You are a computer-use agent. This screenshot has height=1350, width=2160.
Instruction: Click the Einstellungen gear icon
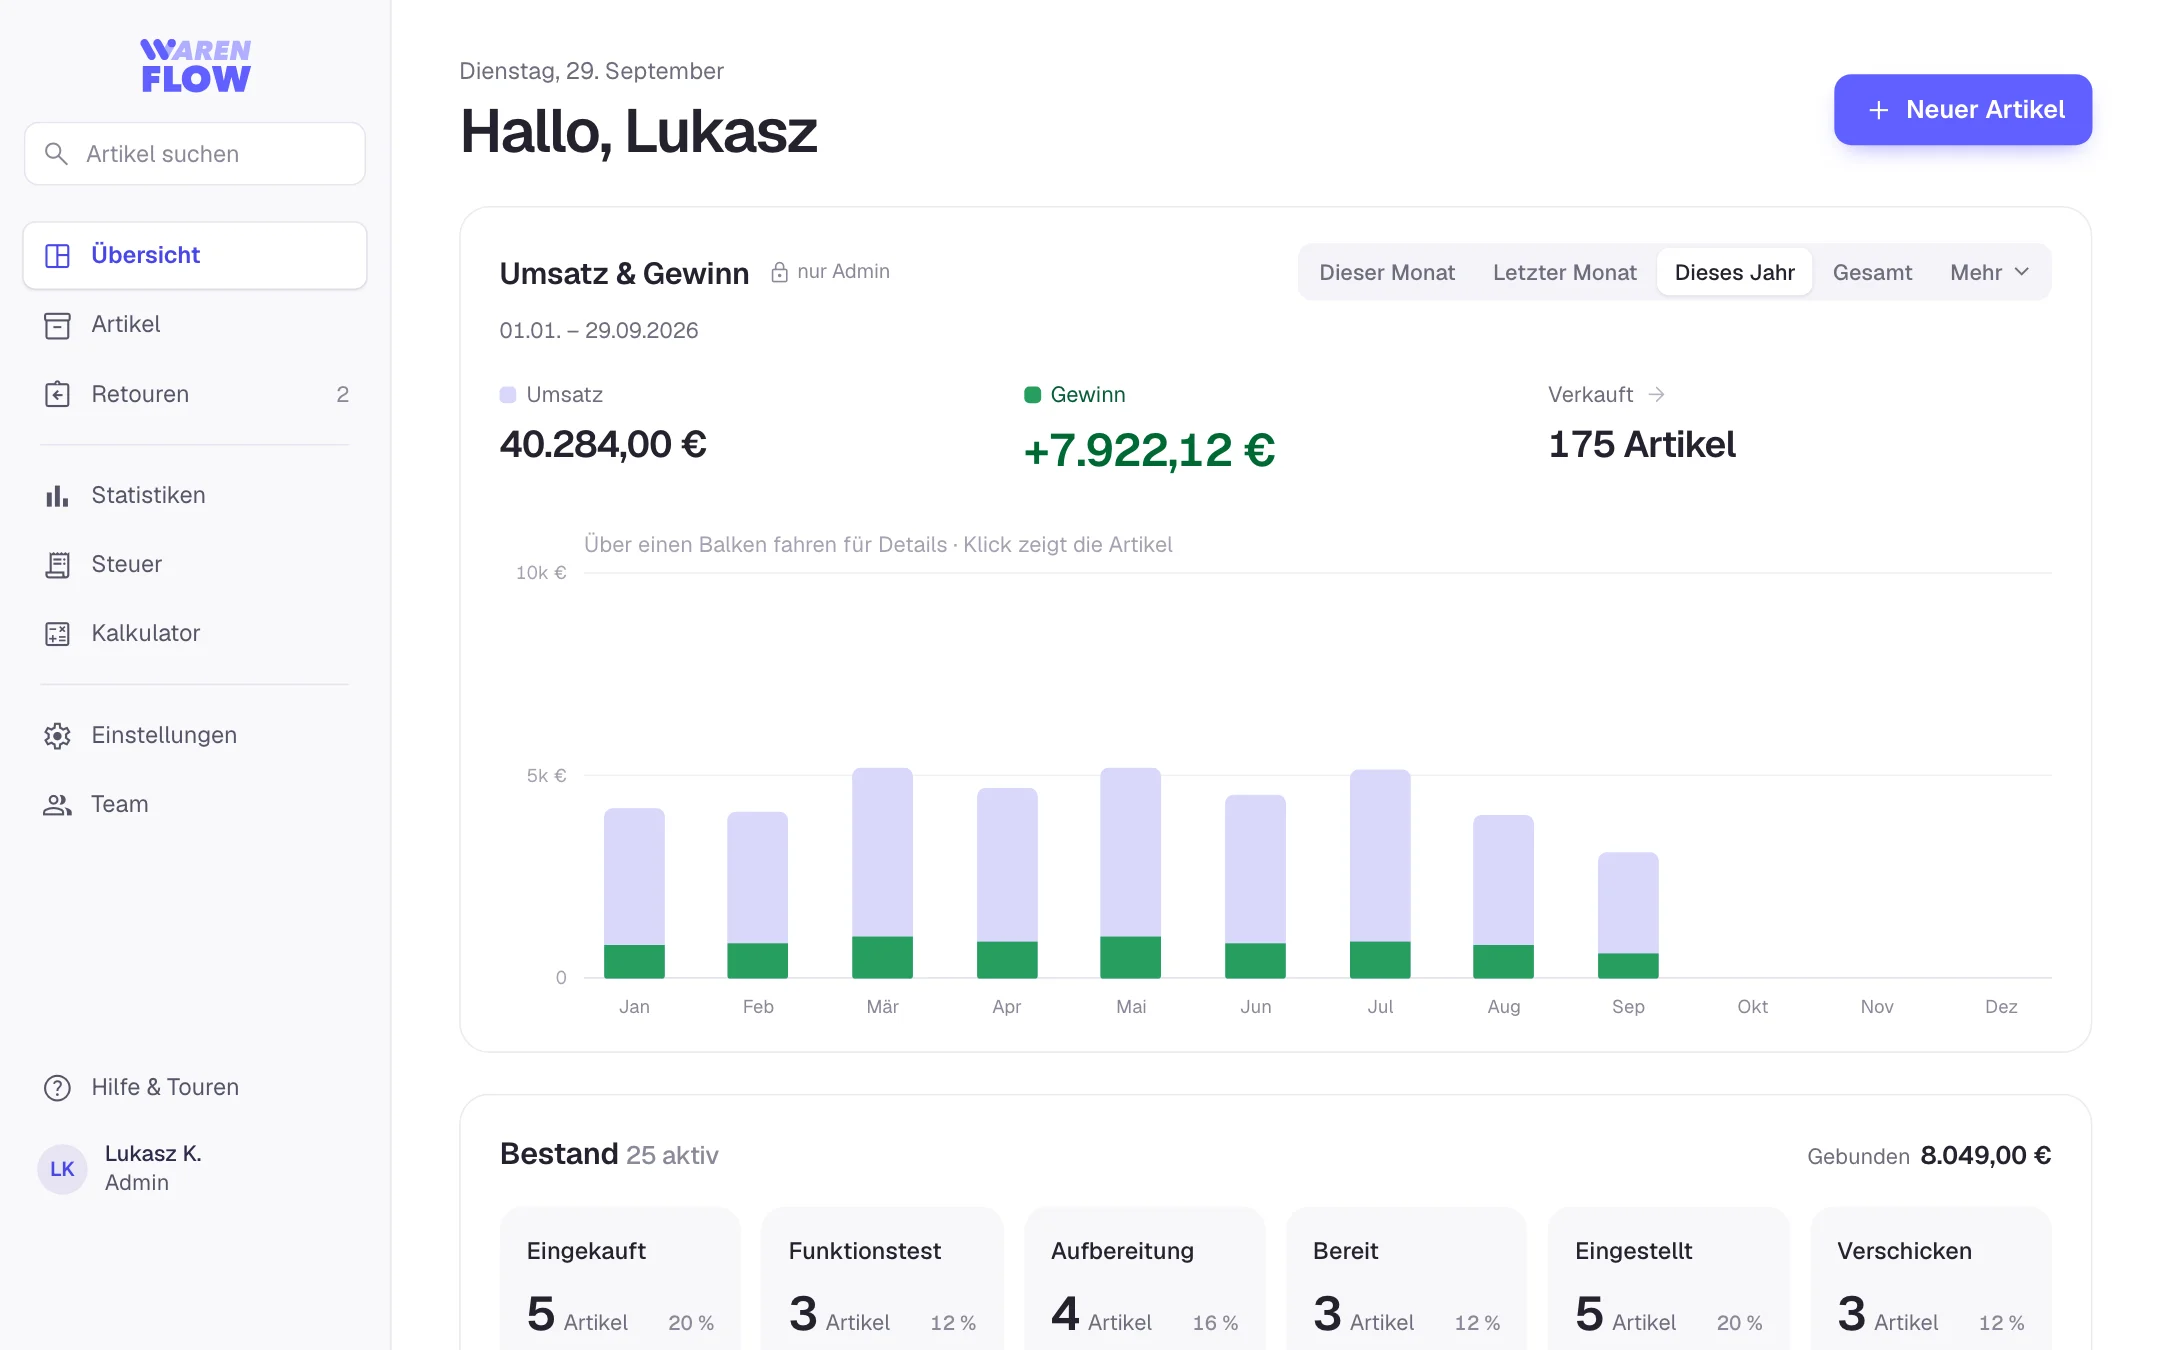58,736
